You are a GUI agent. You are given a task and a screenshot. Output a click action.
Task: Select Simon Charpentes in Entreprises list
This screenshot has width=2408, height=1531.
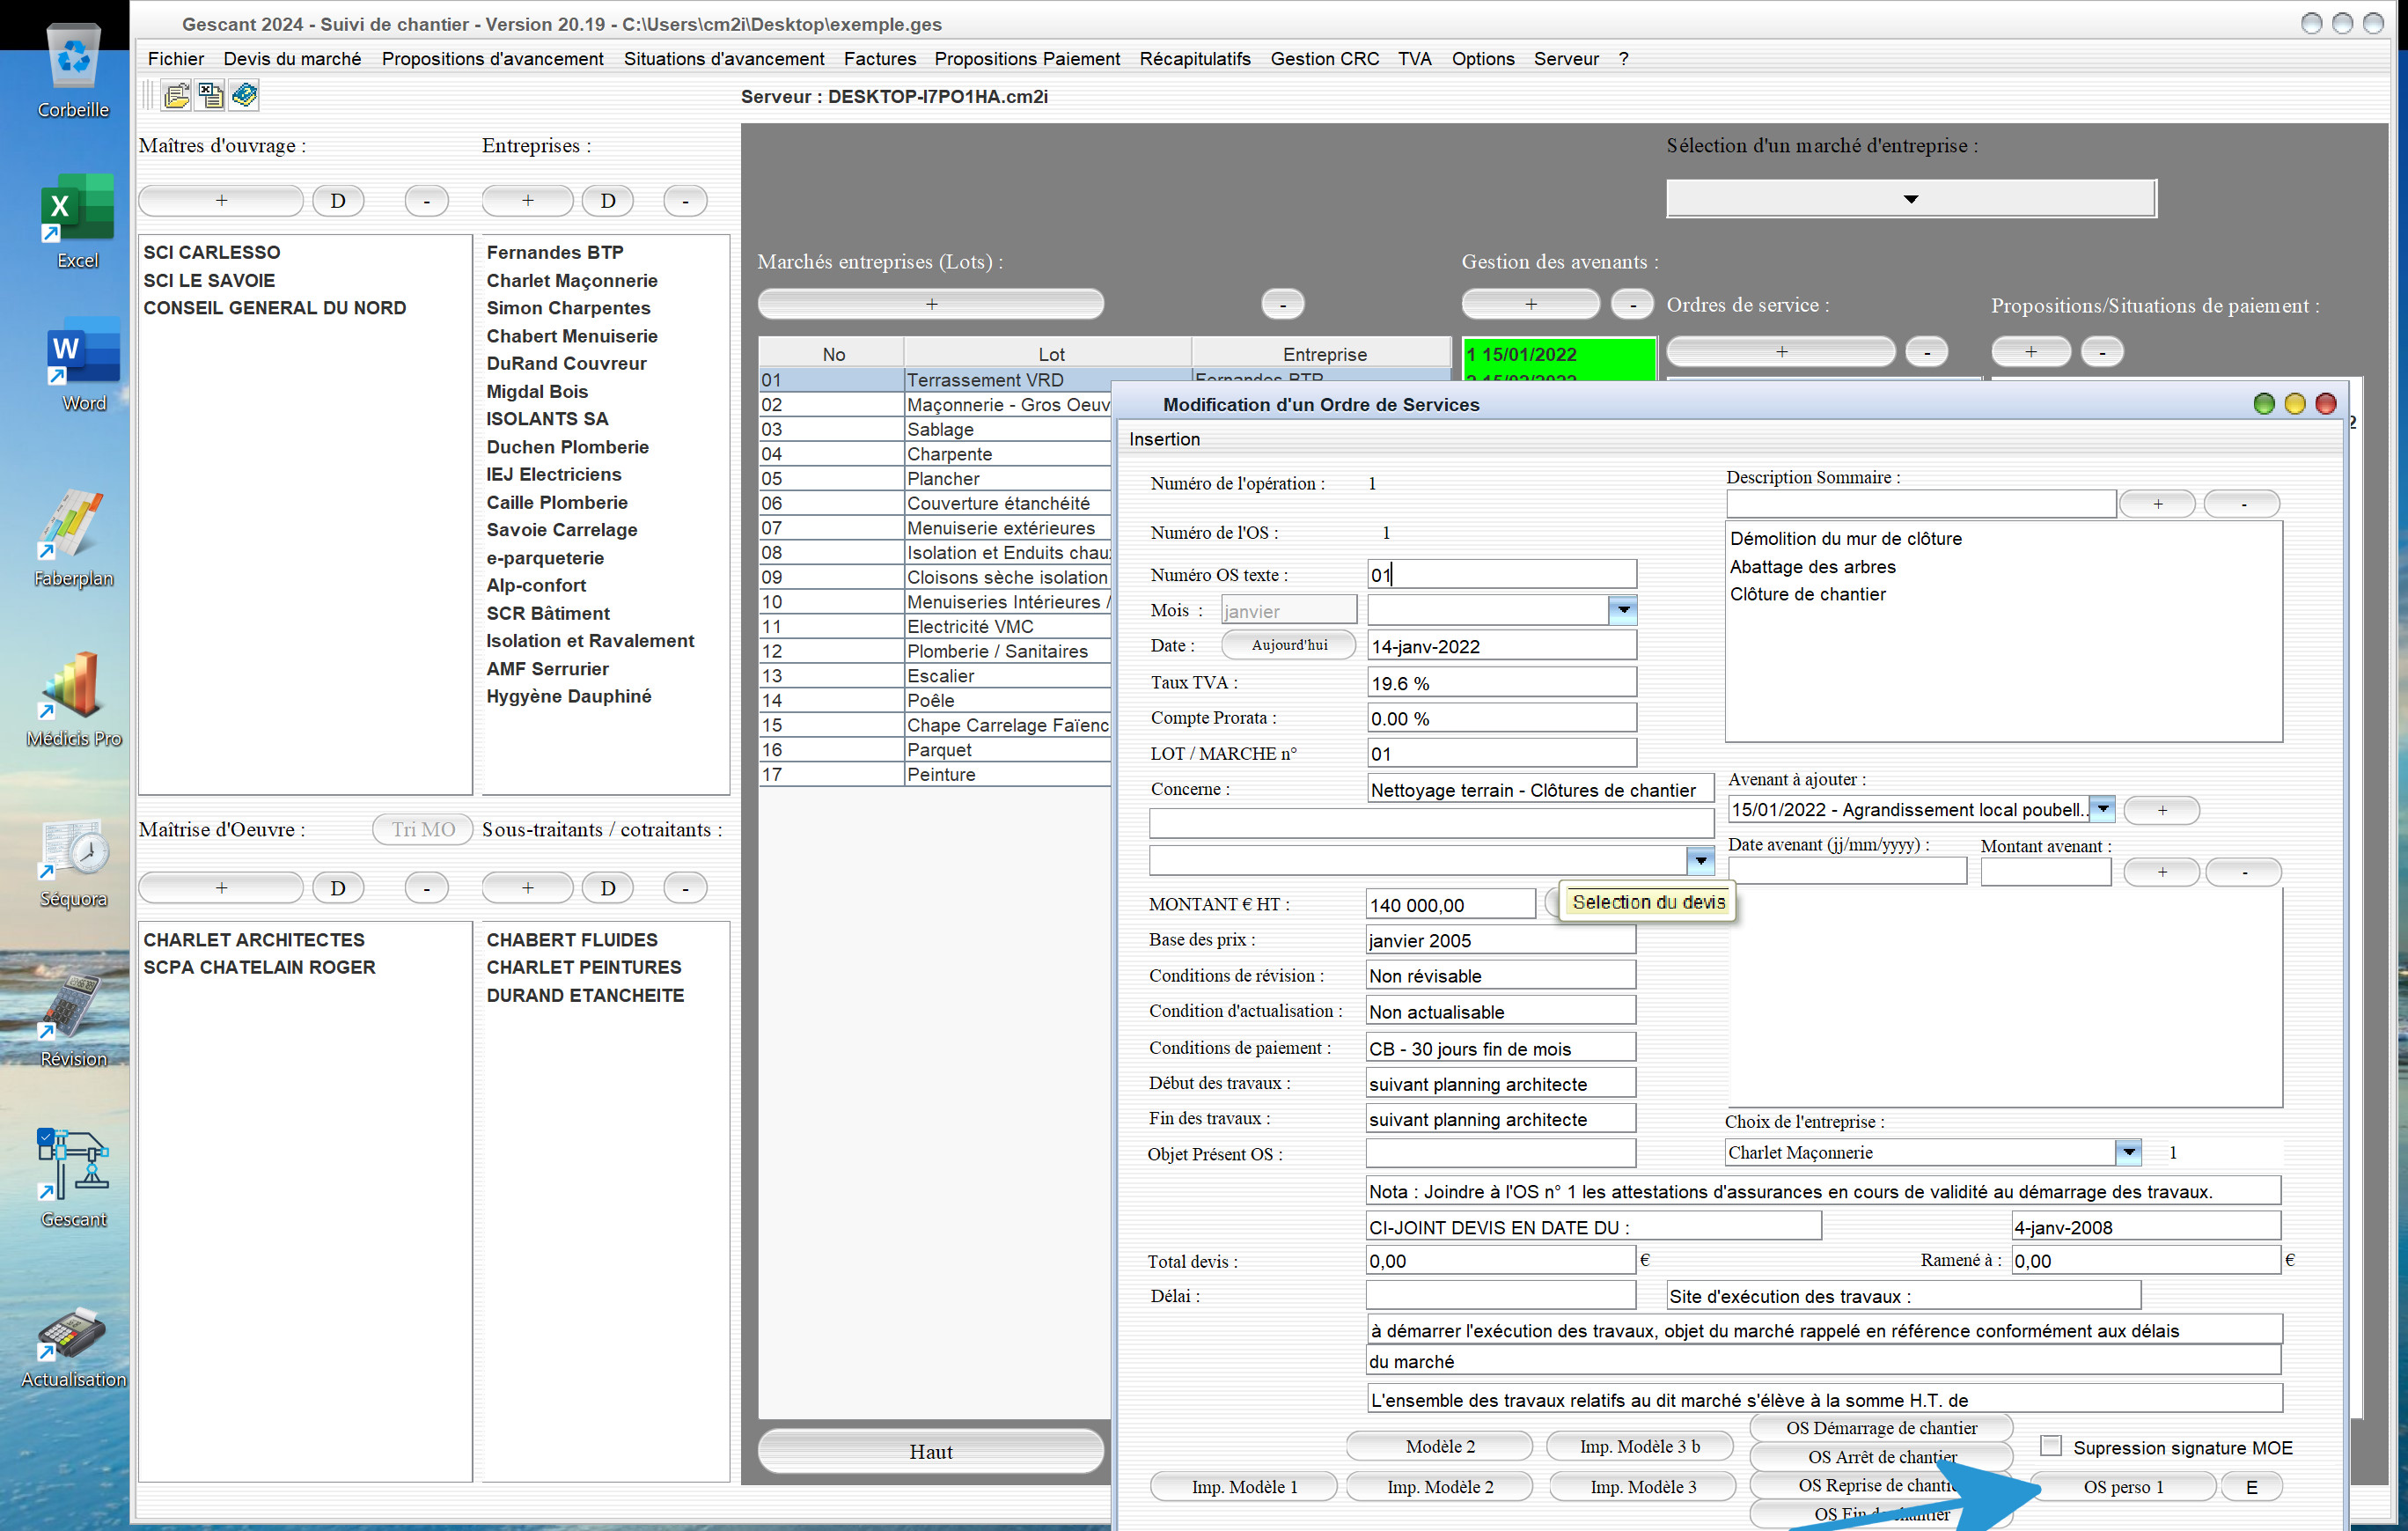[568, 308]
